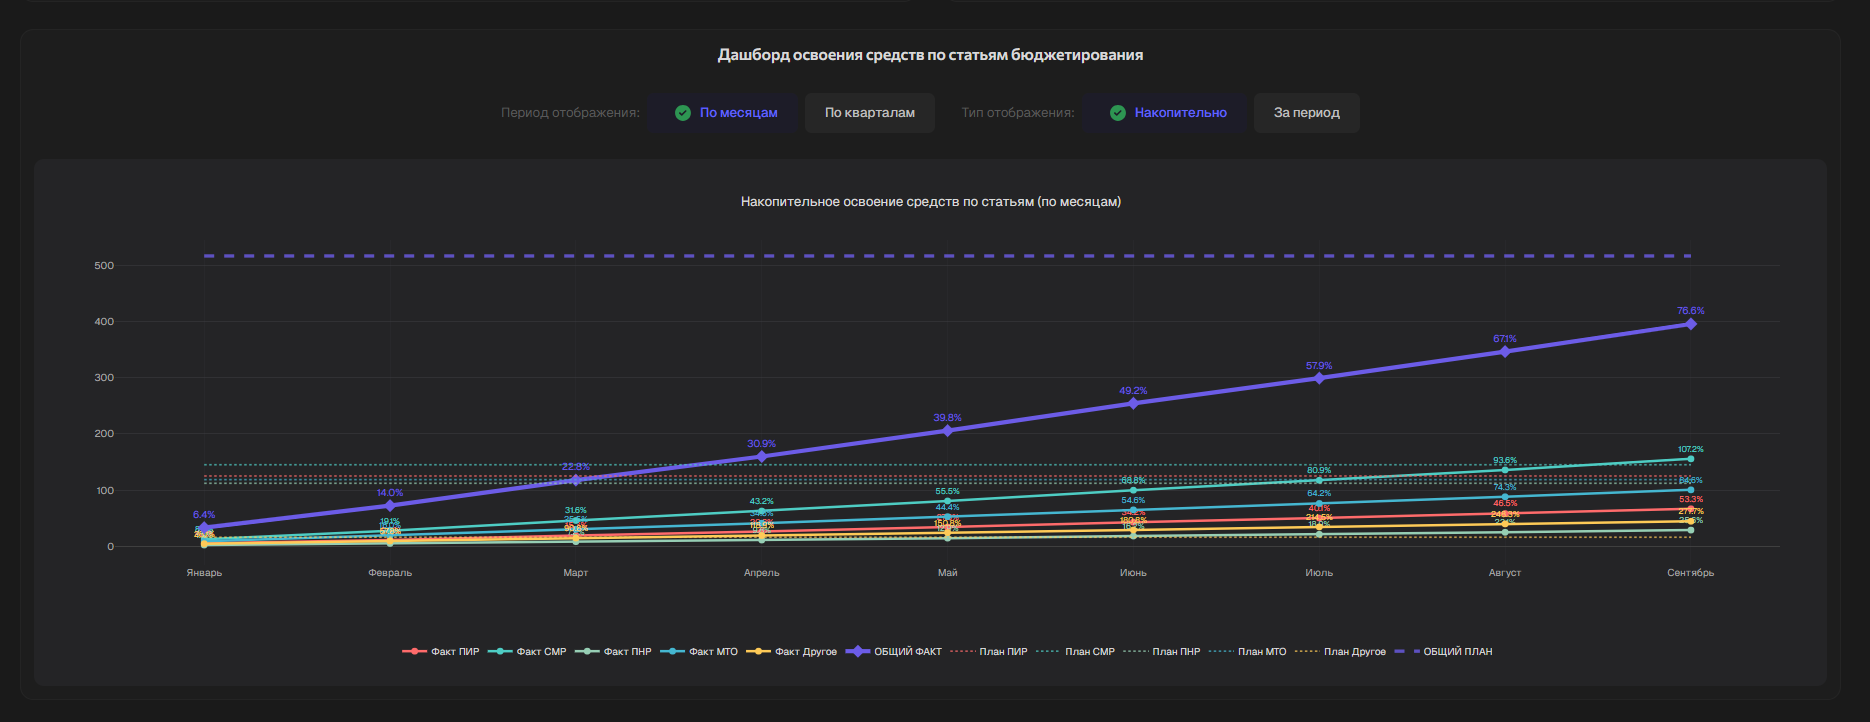
Task: Click the "ОБЩИЙ ФАКТ" legend item
Action: 894,652
